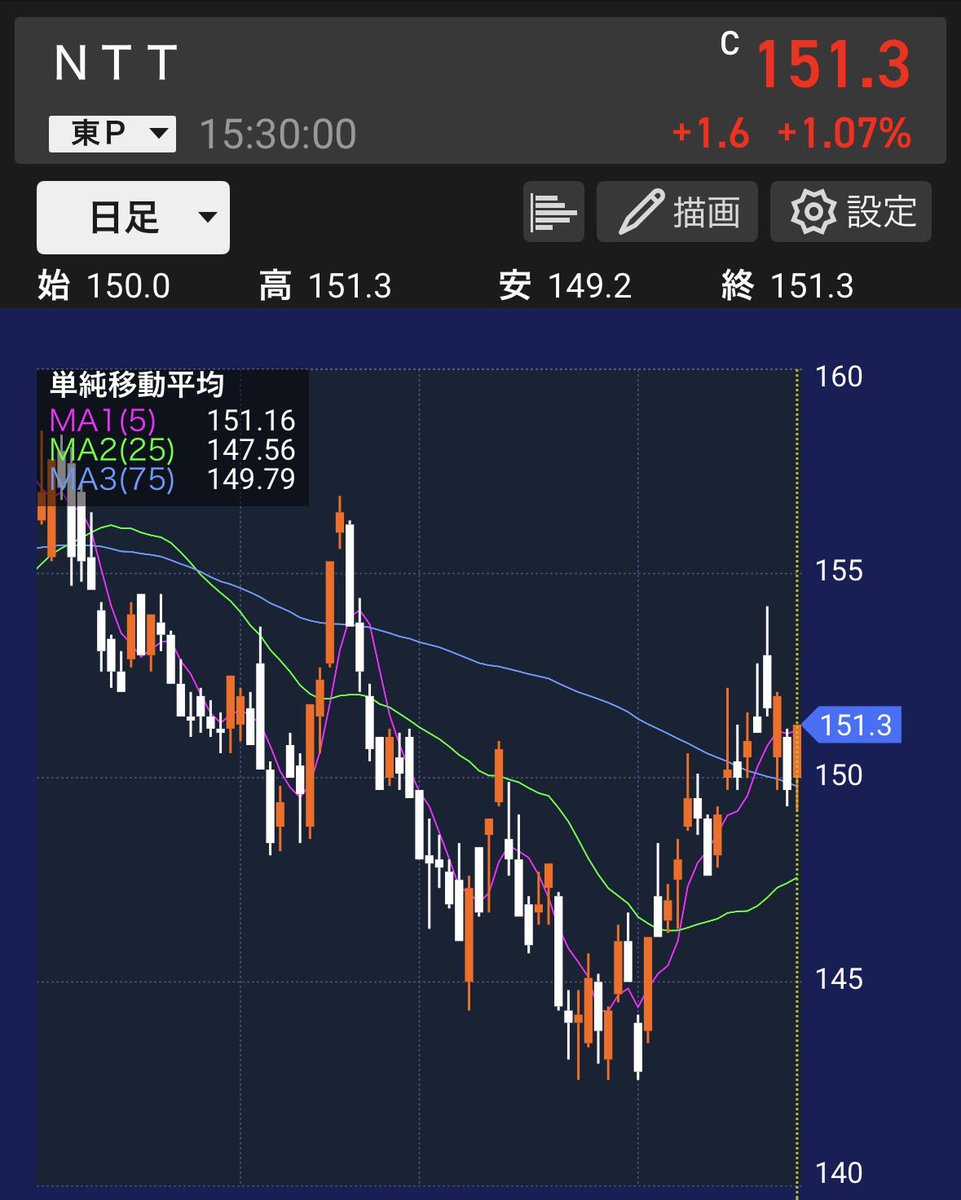The image size is (961, 1200).
Task: Click the 151.16 MA1 value
Action: [x=251, y=421]
